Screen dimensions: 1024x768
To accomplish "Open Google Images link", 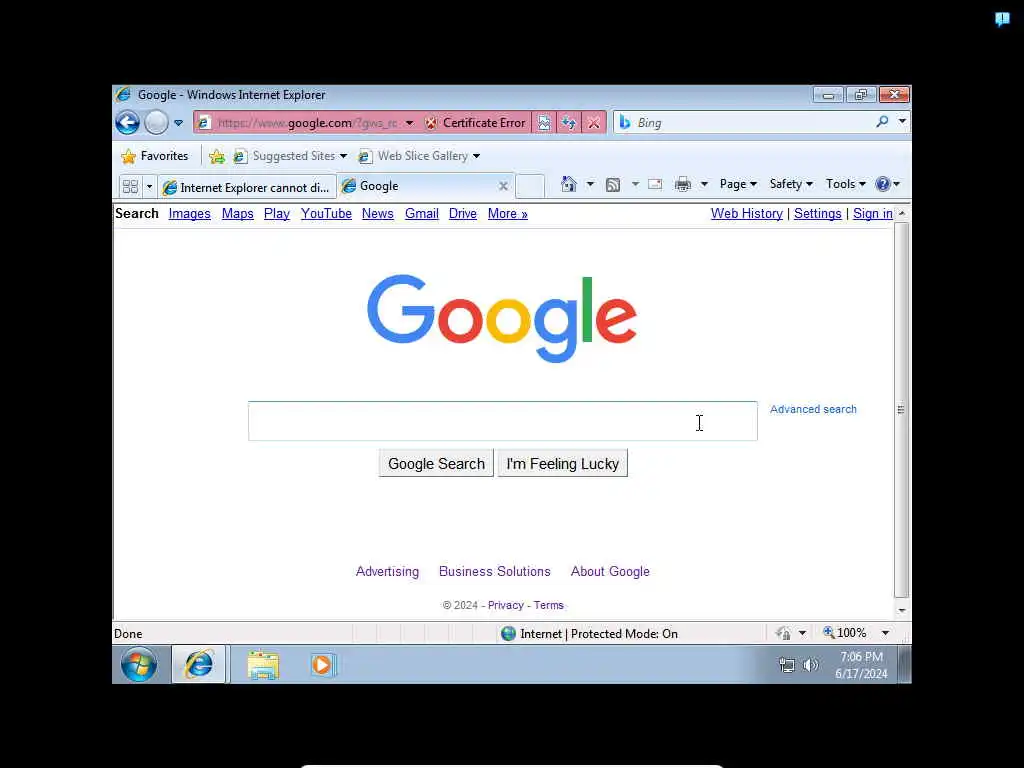I will (x=189, y=214).
